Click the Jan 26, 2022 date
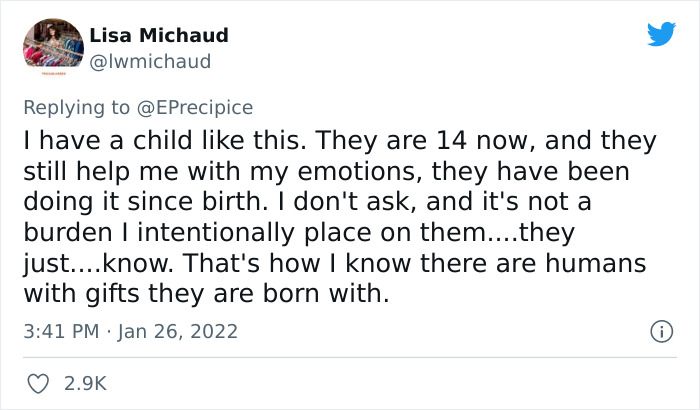 [177, 330]
